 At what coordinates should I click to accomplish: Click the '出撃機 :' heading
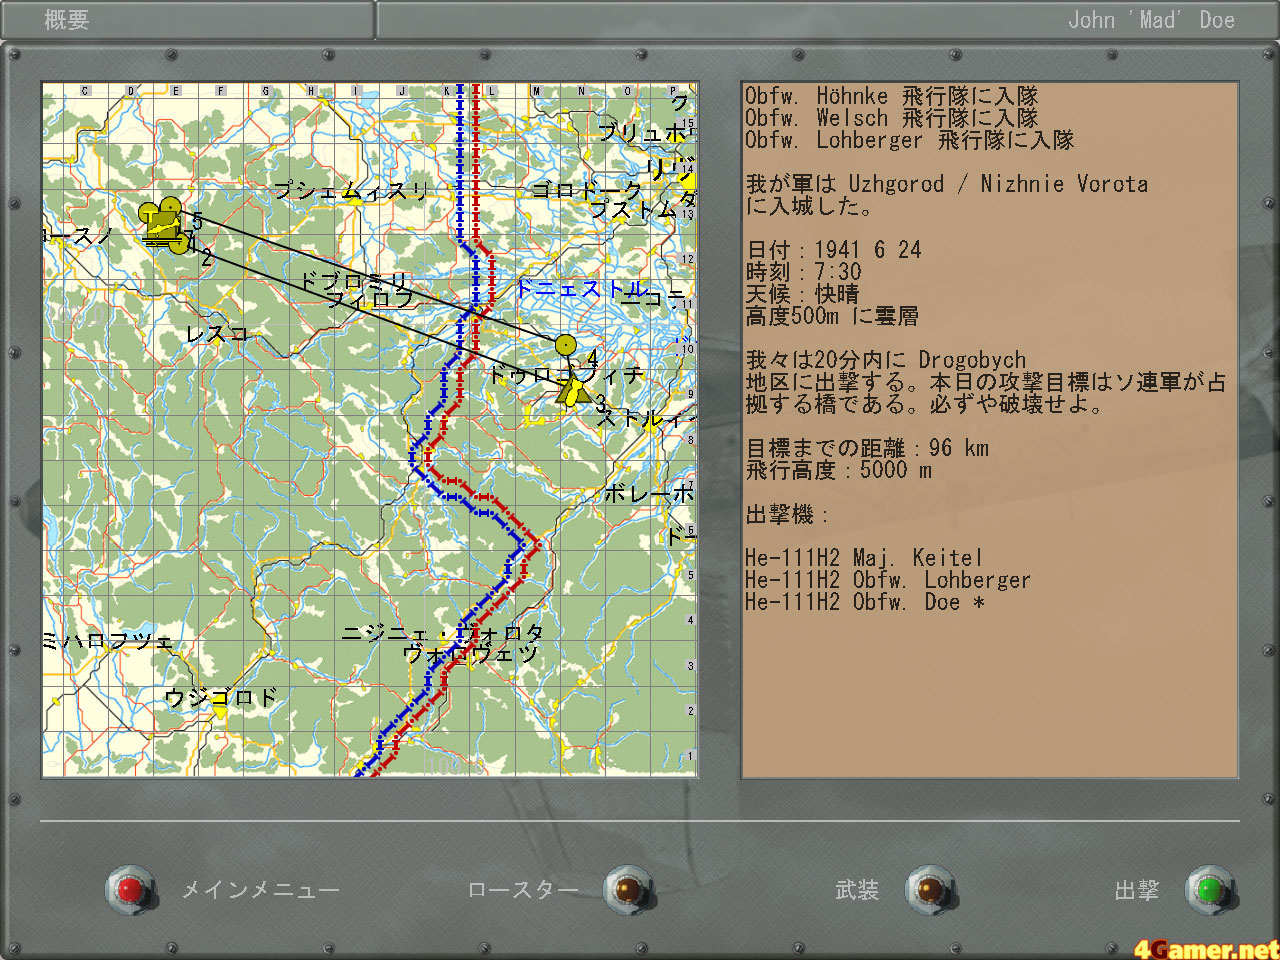pyautogui.click(x=787, y=514)
